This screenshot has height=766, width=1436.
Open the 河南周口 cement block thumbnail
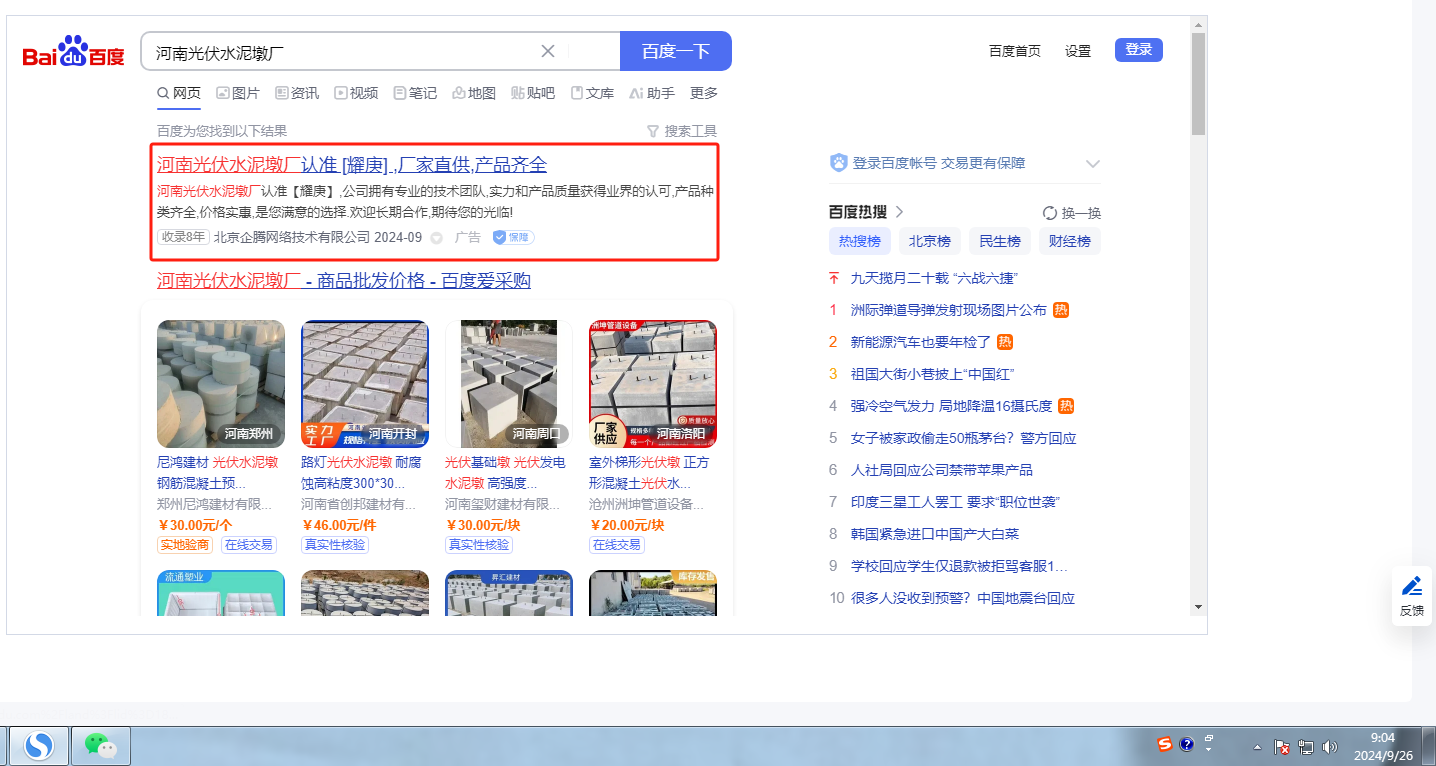509,384
